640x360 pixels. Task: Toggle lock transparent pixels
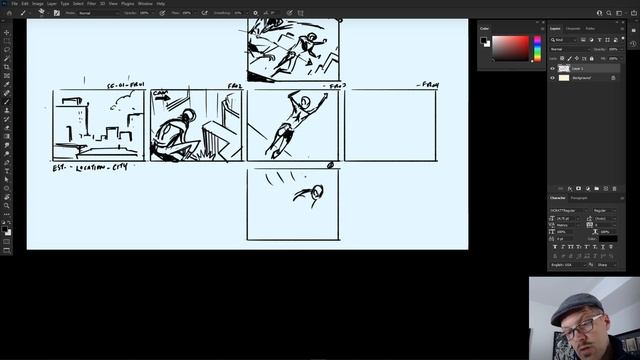tap(562, 59)
